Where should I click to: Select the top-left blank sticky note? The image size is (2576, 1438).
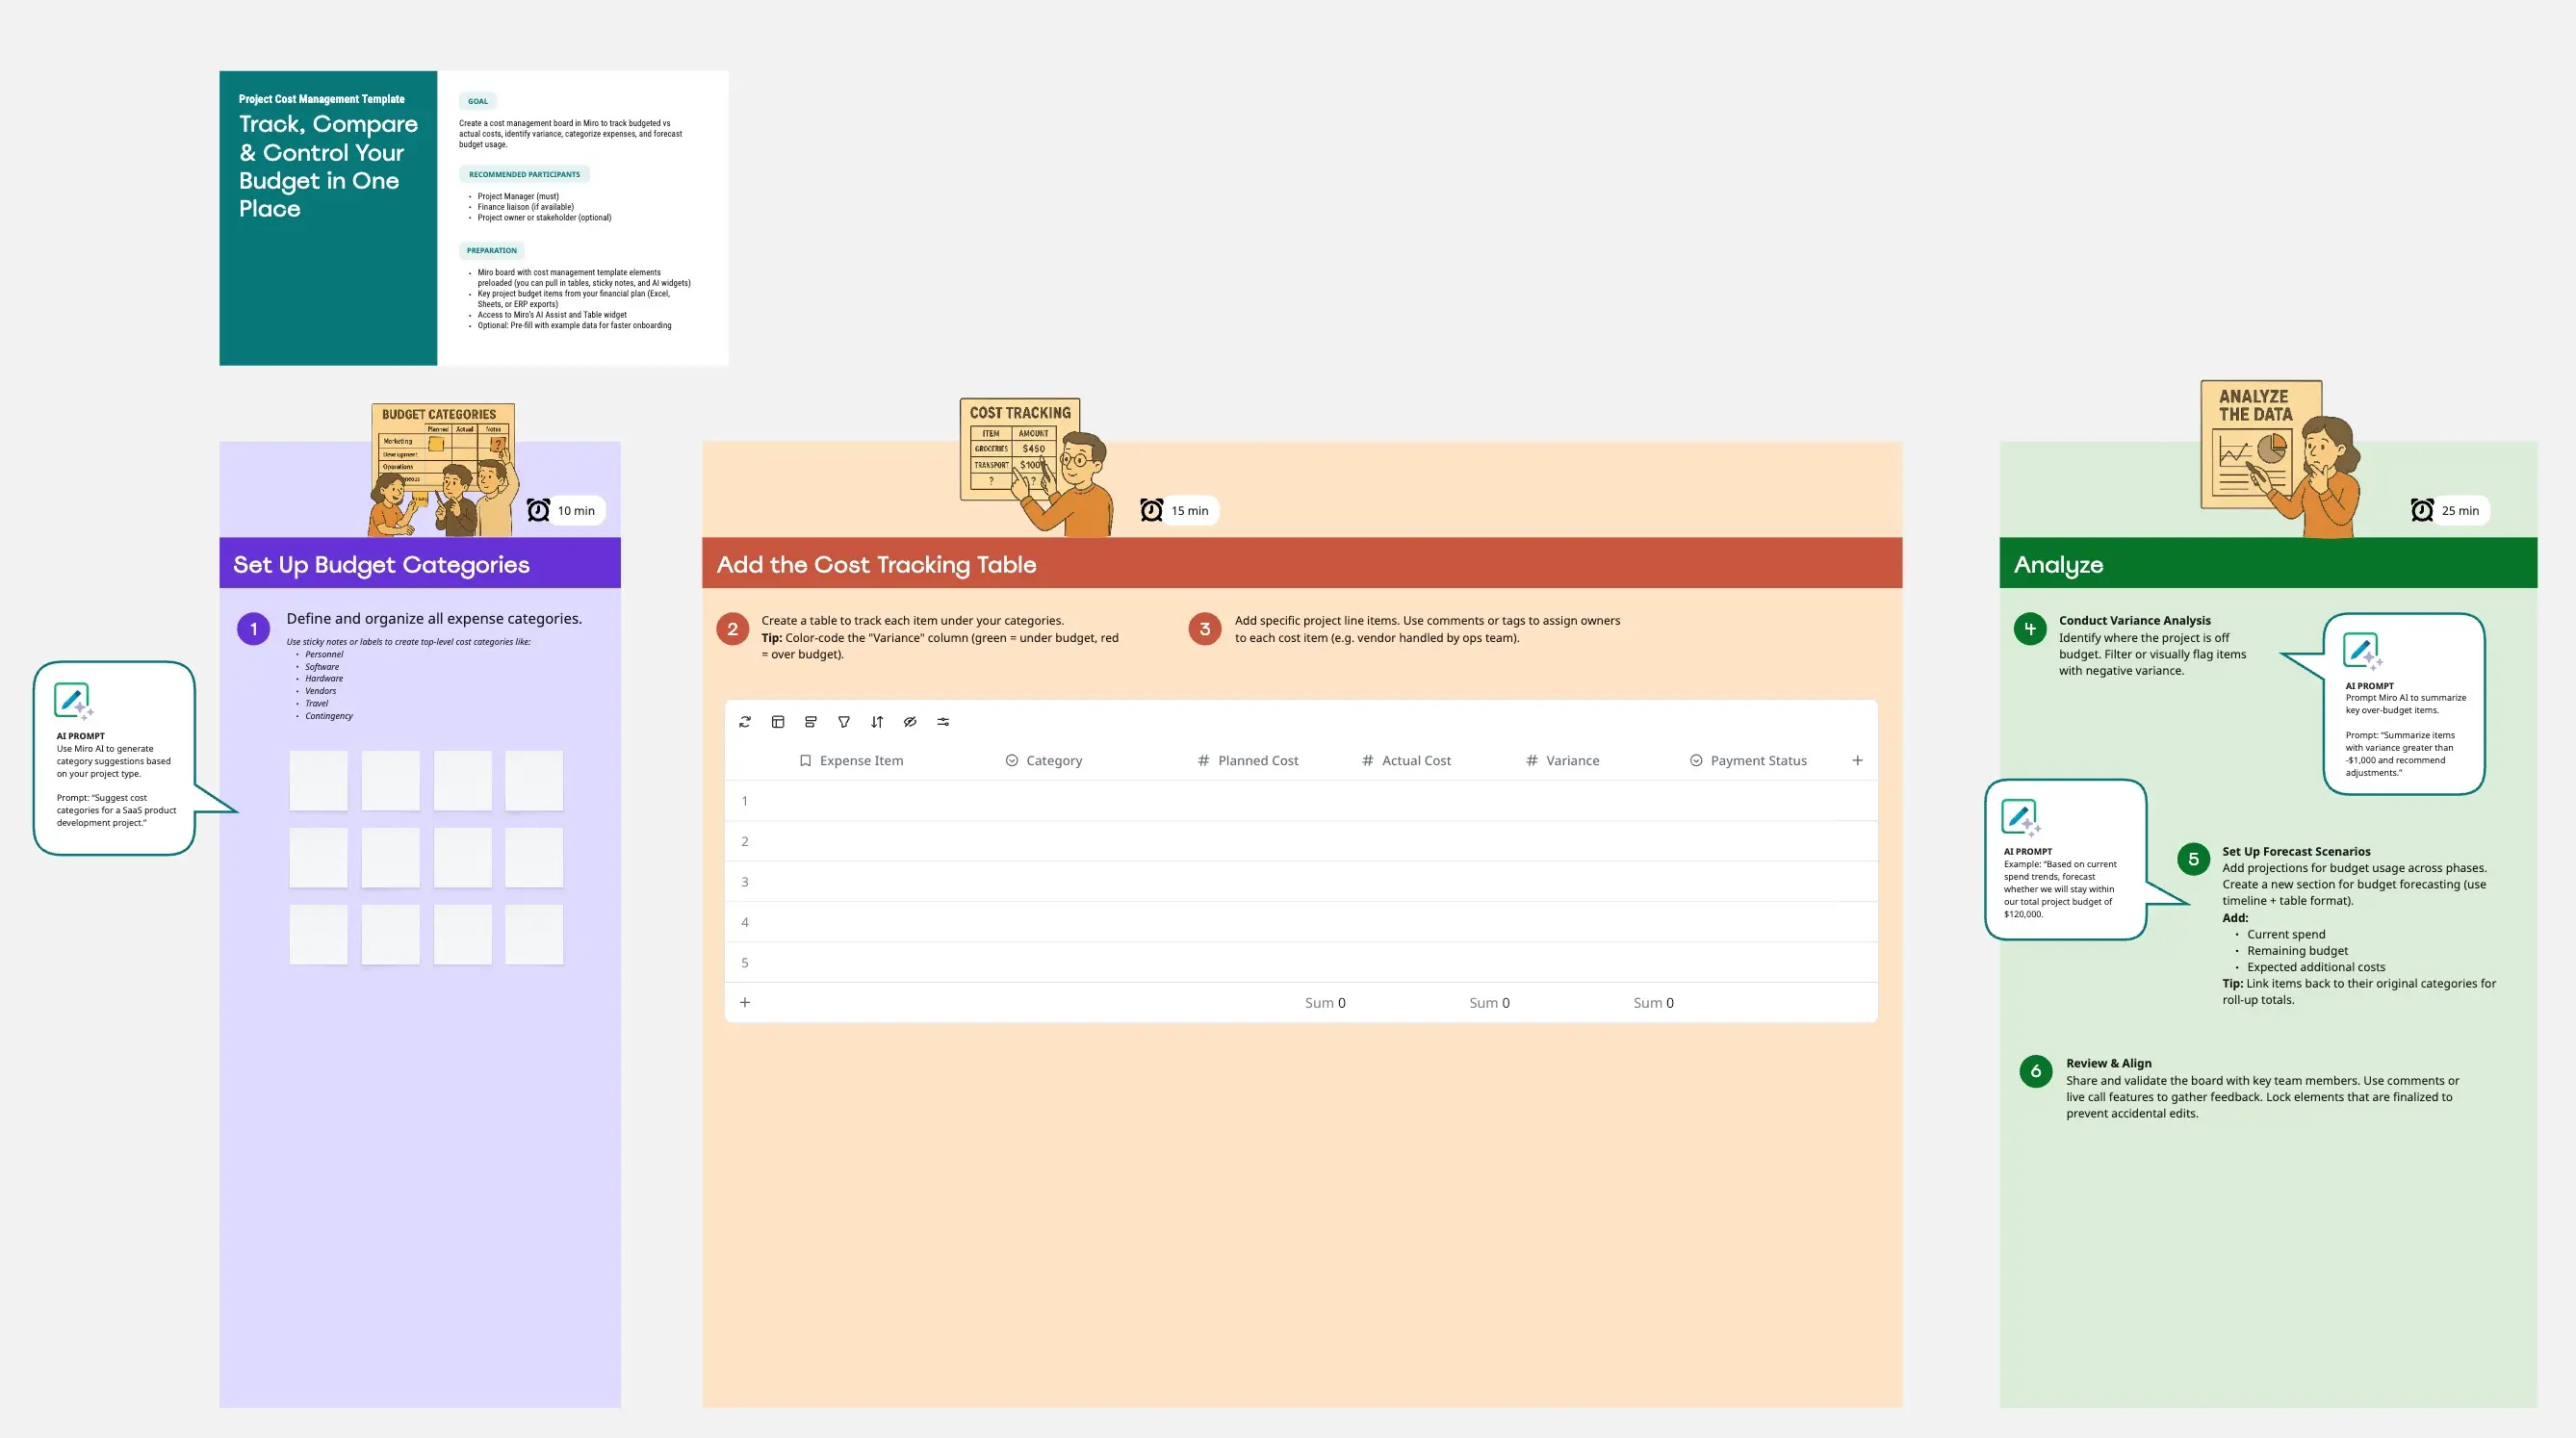pos(318,781)
